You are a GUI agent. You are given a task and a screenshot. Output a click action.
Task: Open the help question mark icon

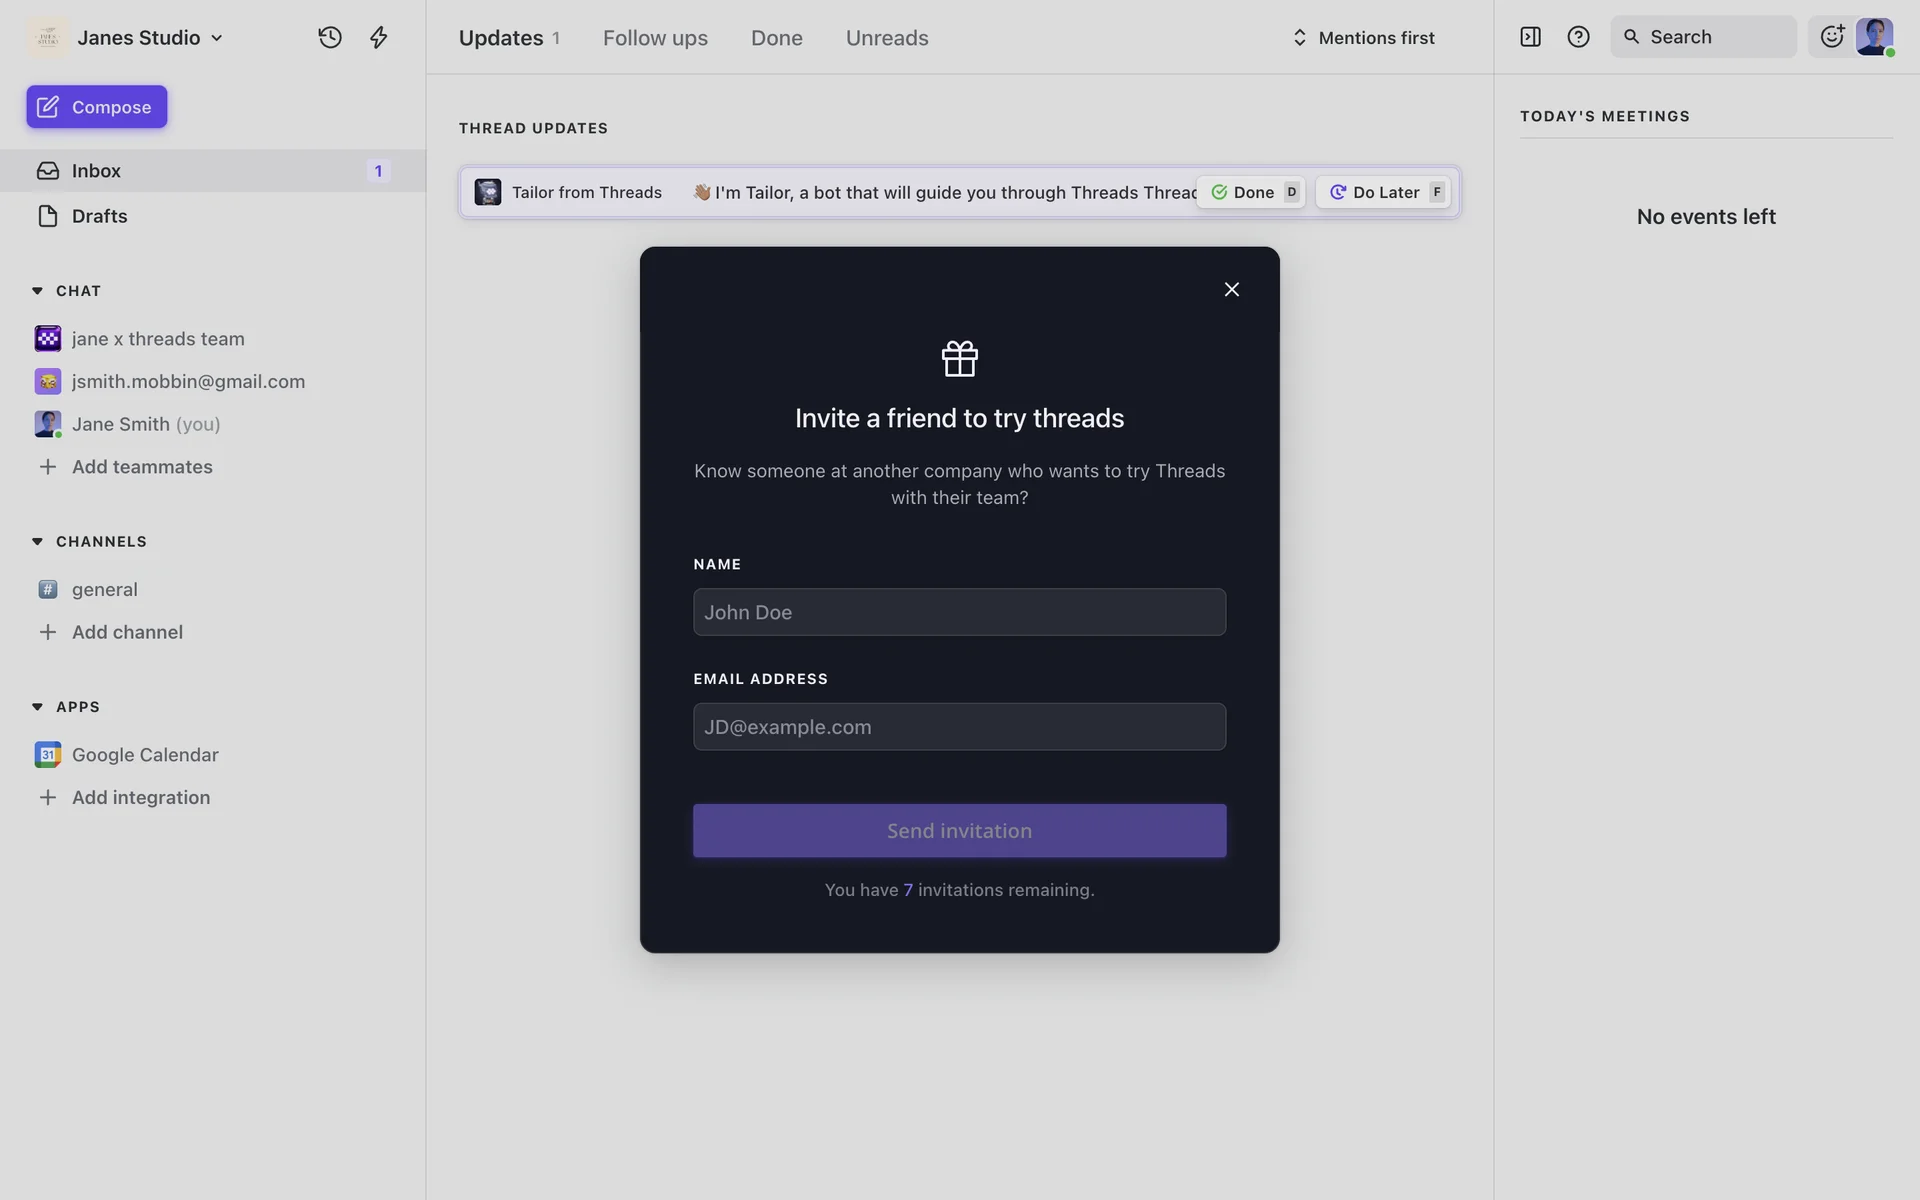[x=1578, y=37]
